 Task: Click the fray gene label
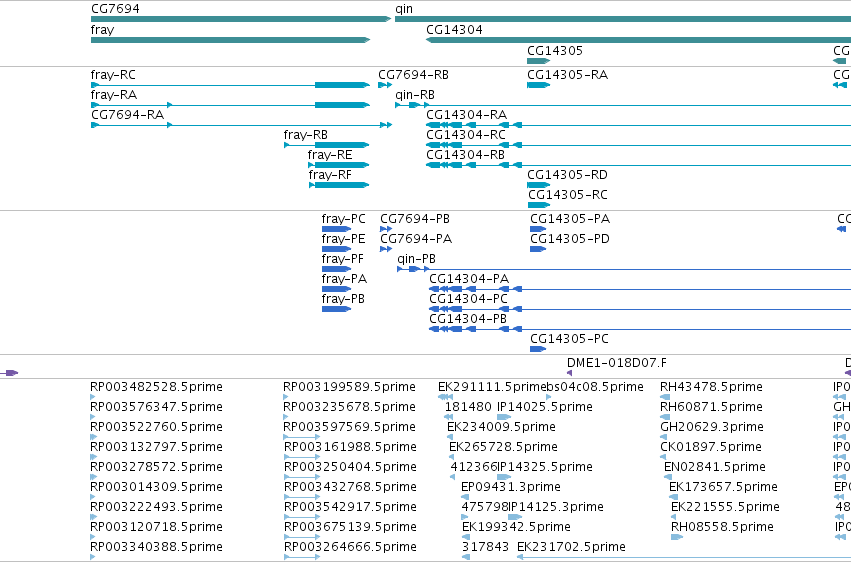103,30
